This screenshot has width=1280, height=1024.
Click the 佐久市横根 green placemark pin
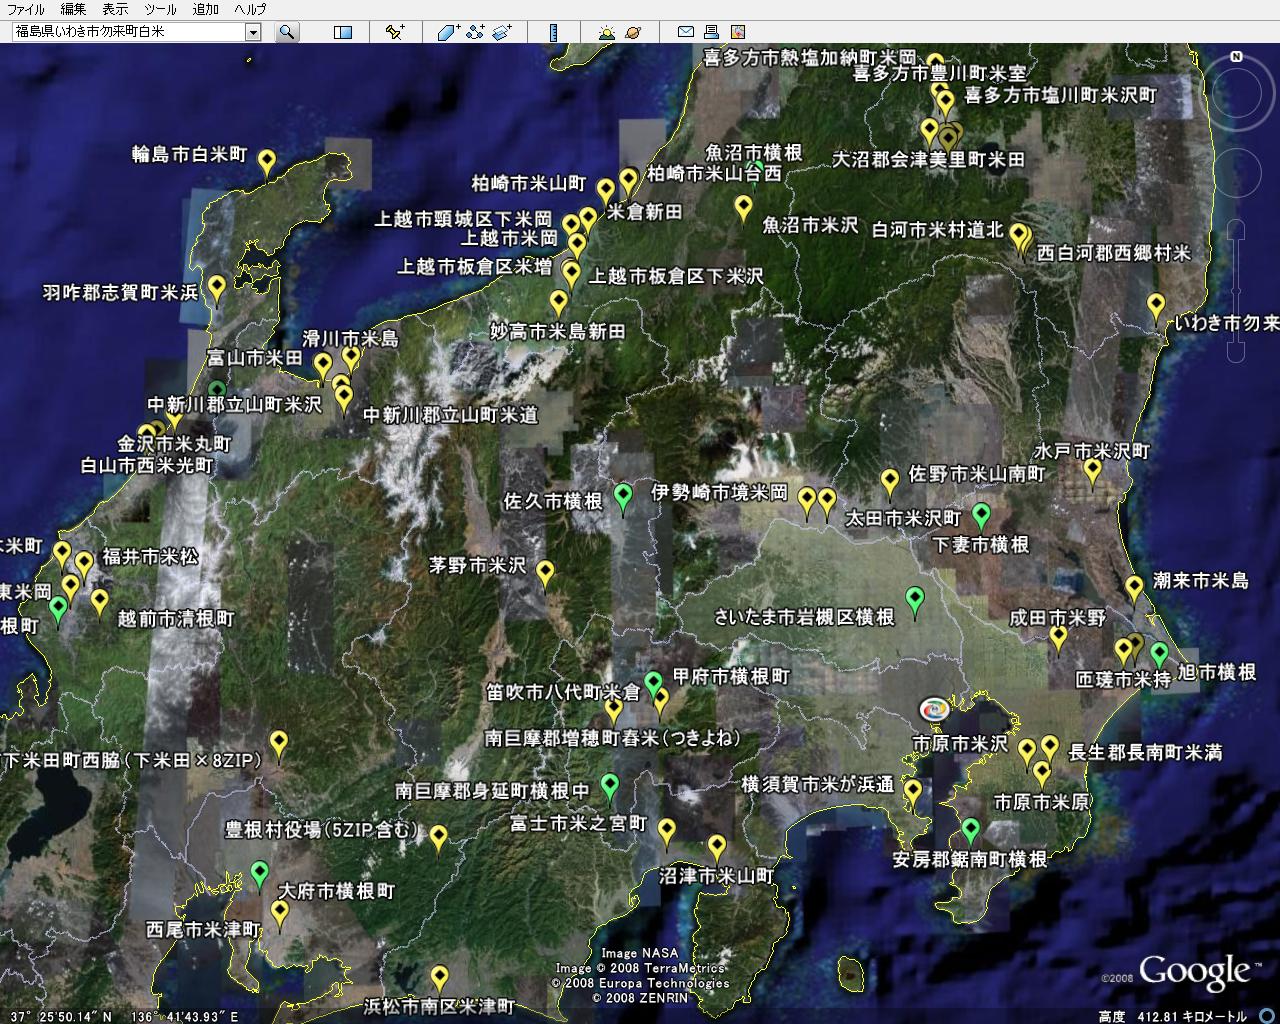[x=623, y=495]
